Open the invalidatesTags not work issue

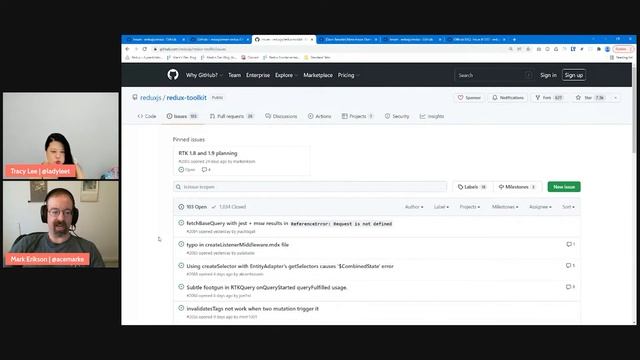pyautogui.click(x=253, y=309)
